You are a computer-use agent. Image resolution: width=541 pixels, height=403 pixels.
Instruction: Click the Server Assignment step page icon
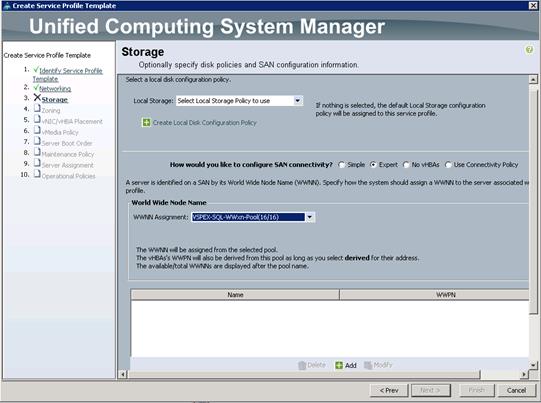point(37,163)
